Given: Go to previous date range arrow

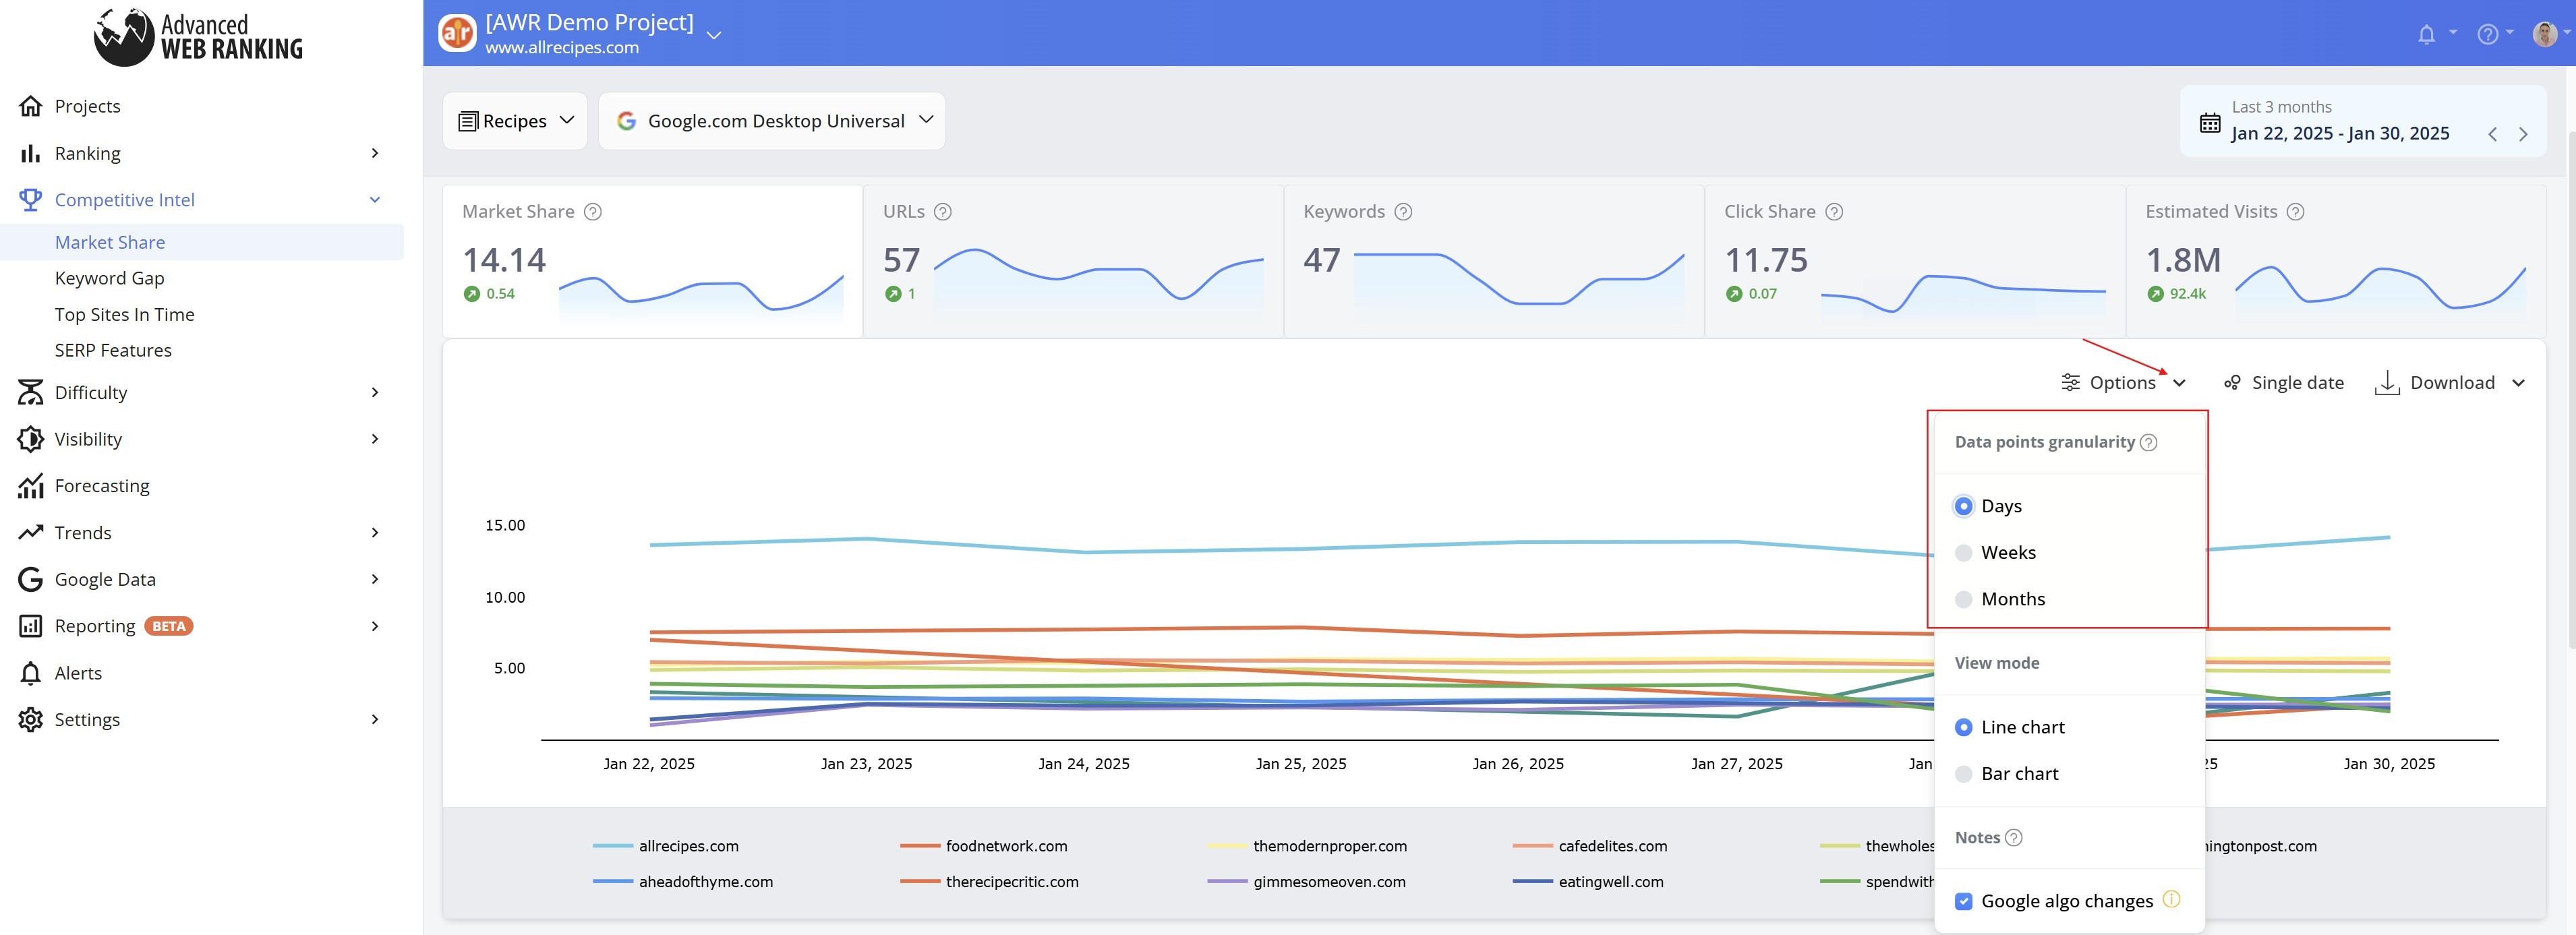Looking at the screenshot, I should click(x=2493, y=134).
